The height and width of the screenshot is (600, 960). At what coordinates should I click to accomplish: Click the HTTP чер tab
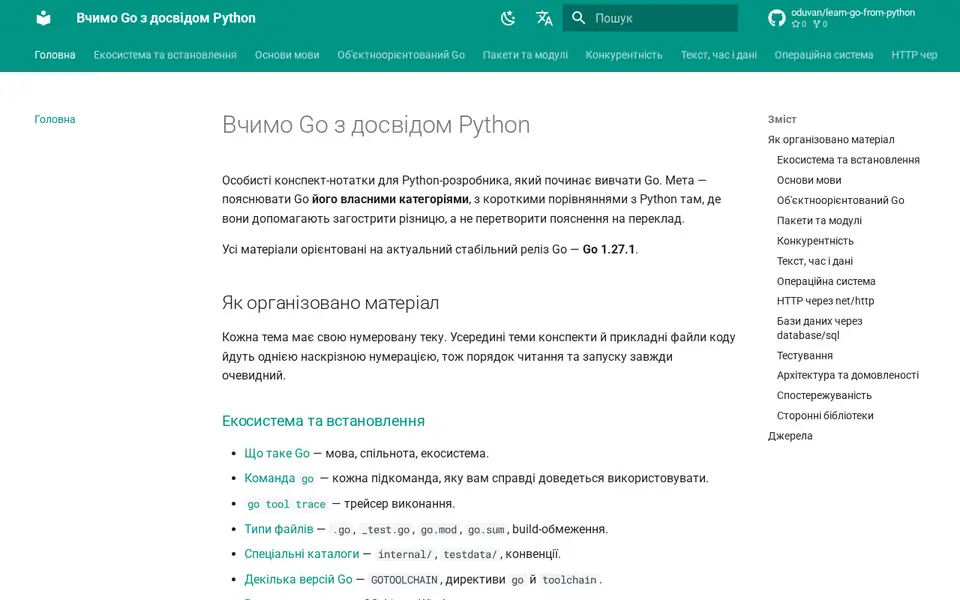pyautogui.click(x=914, y=54)
